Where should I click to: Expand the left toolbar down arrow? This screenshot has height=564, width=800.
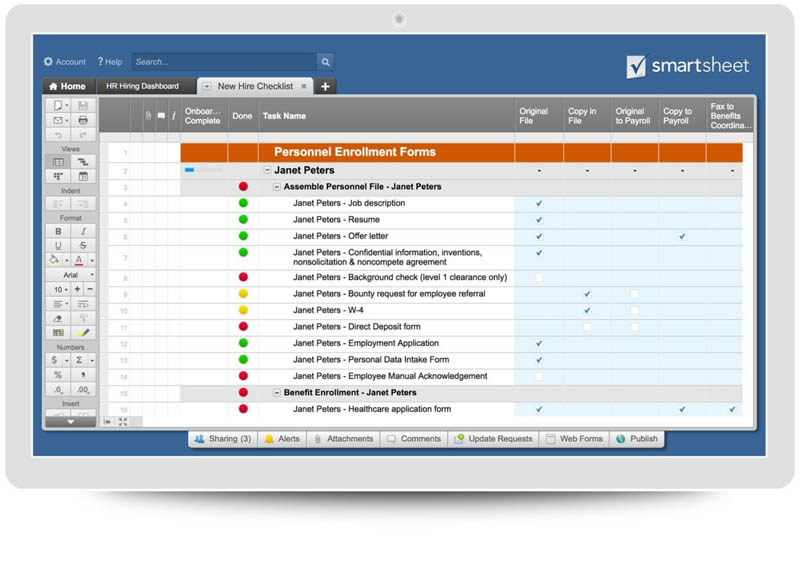click(x=70, y=422)
